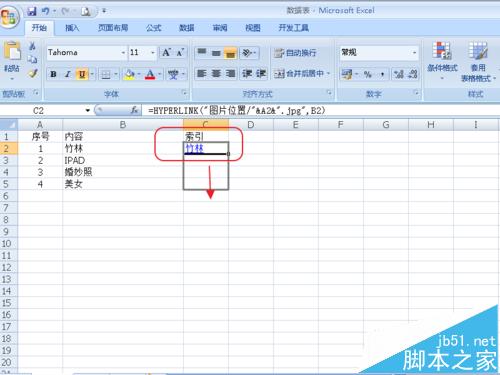Toggle Center text alignment
Screen dimensions: 500x375
click(x=216, y=73)
